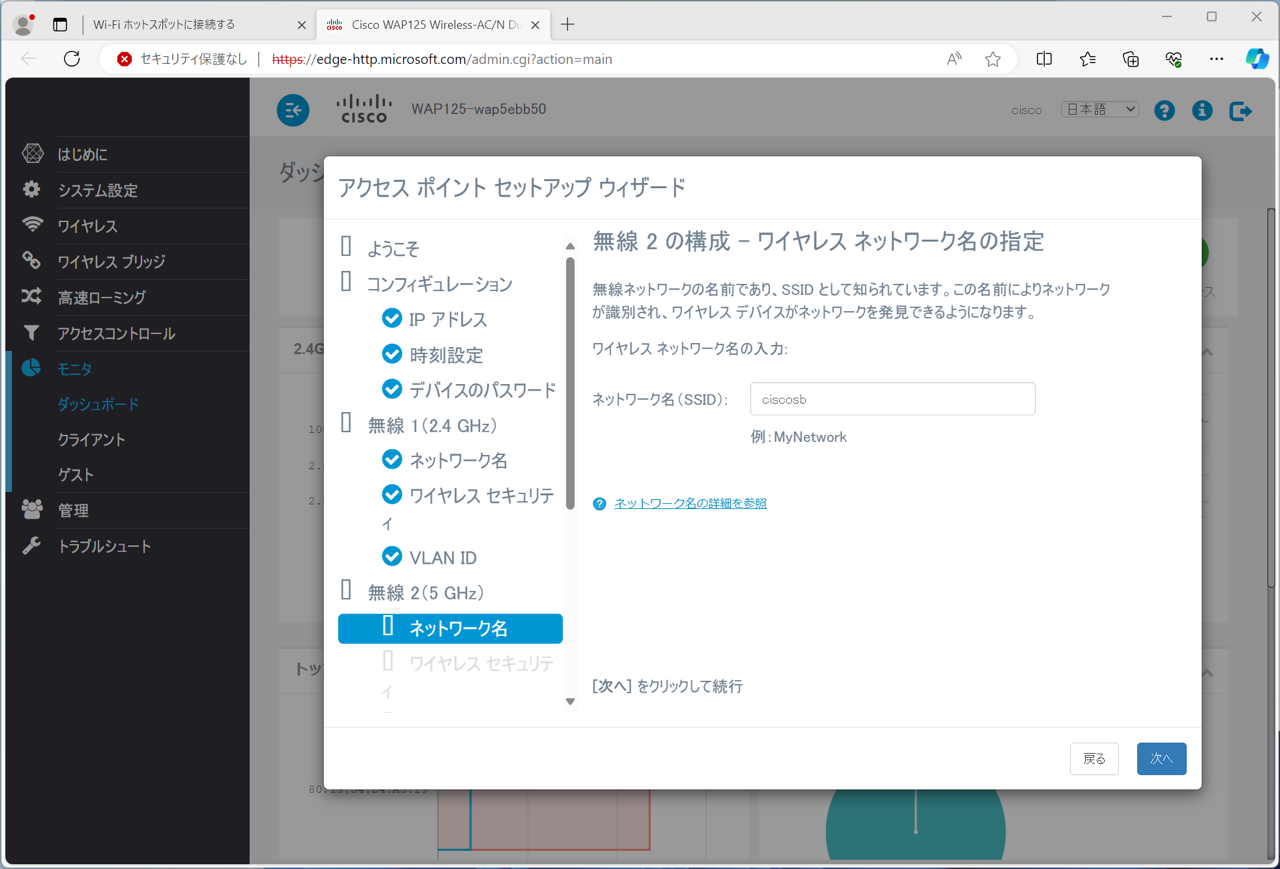Click the browser address bar URL
The image size is (1280, 869).
(x=442, y=59)
